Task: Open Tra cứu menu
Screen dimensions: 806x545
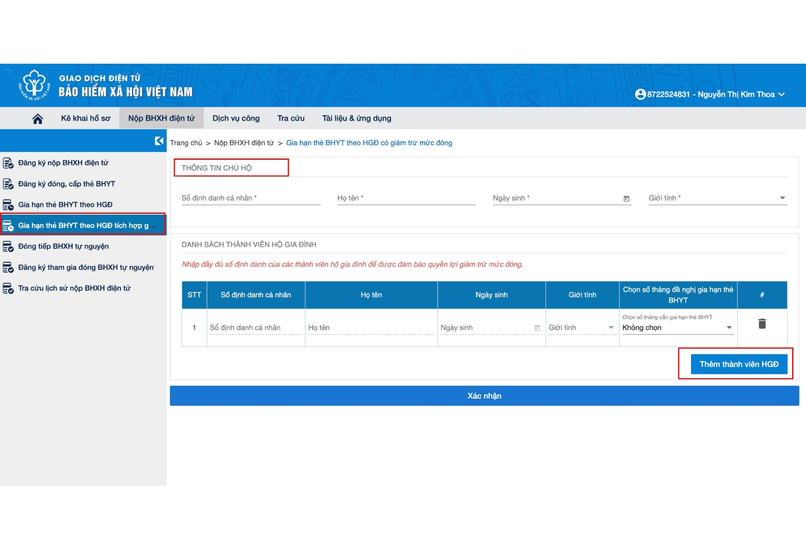Action: (x=291, y=118)
